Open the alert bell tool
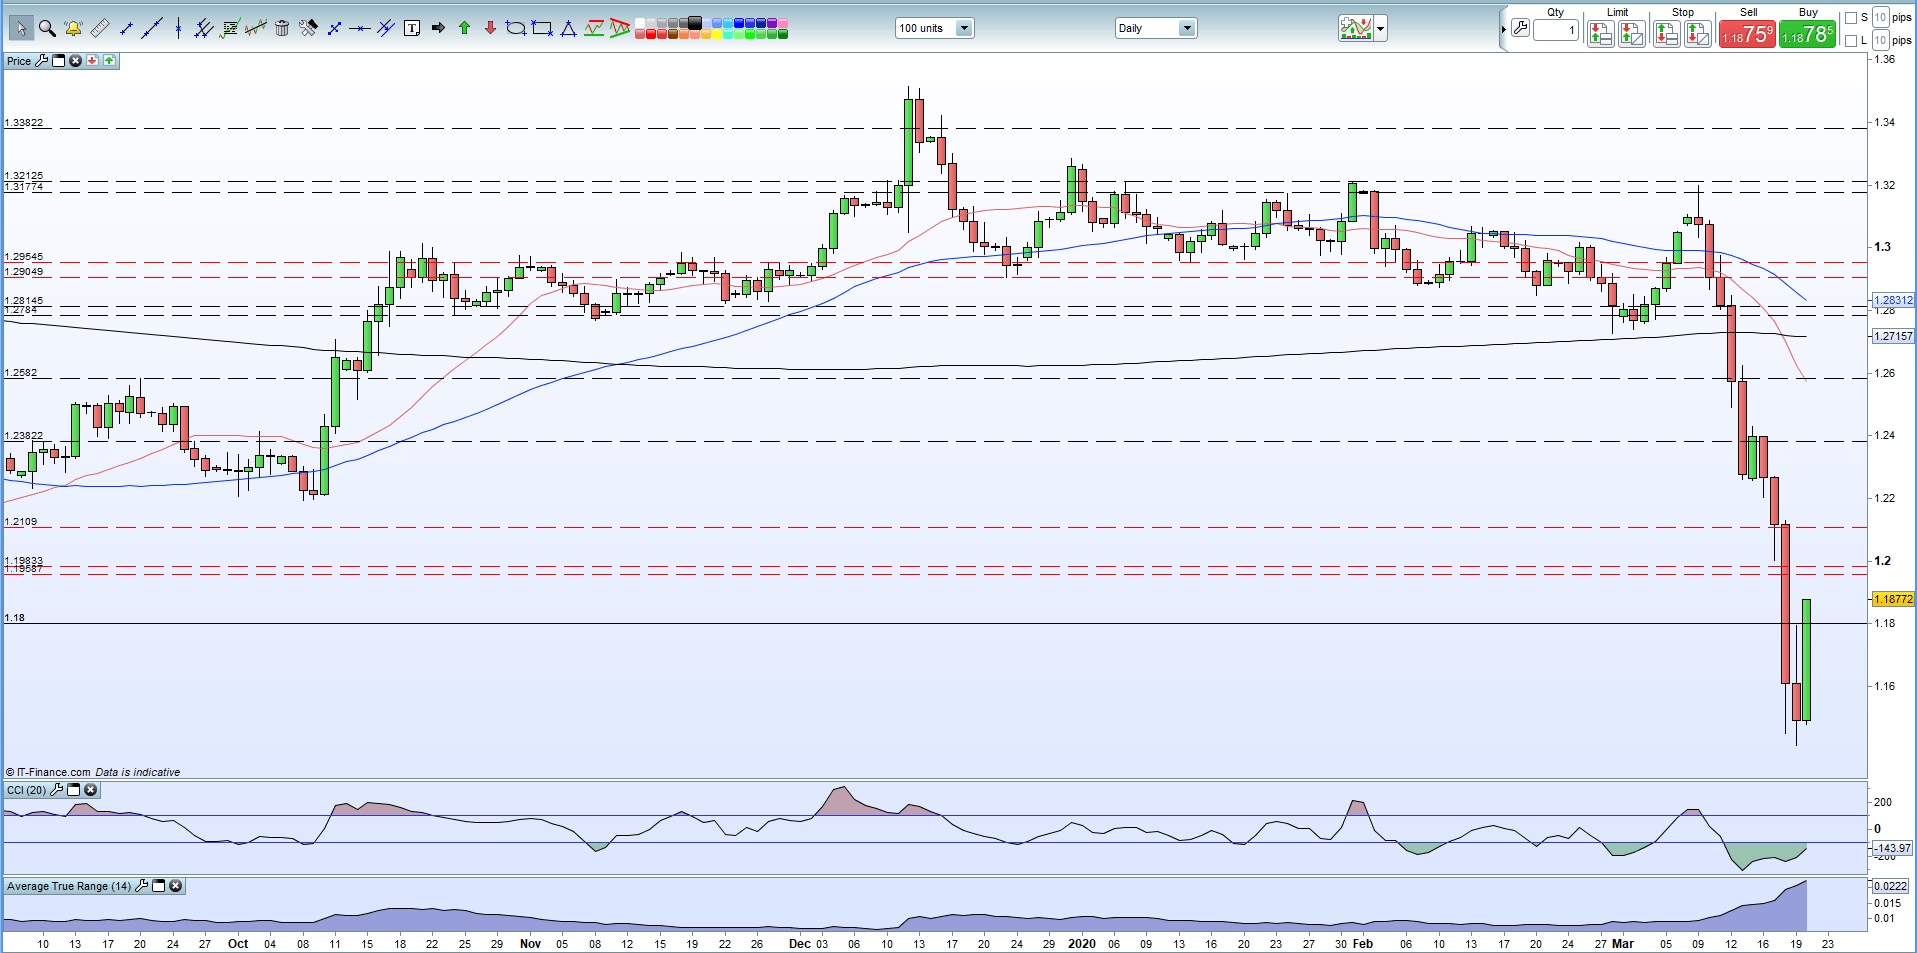This screenshot has height=953, width=1917. click(x=73, y=28)
